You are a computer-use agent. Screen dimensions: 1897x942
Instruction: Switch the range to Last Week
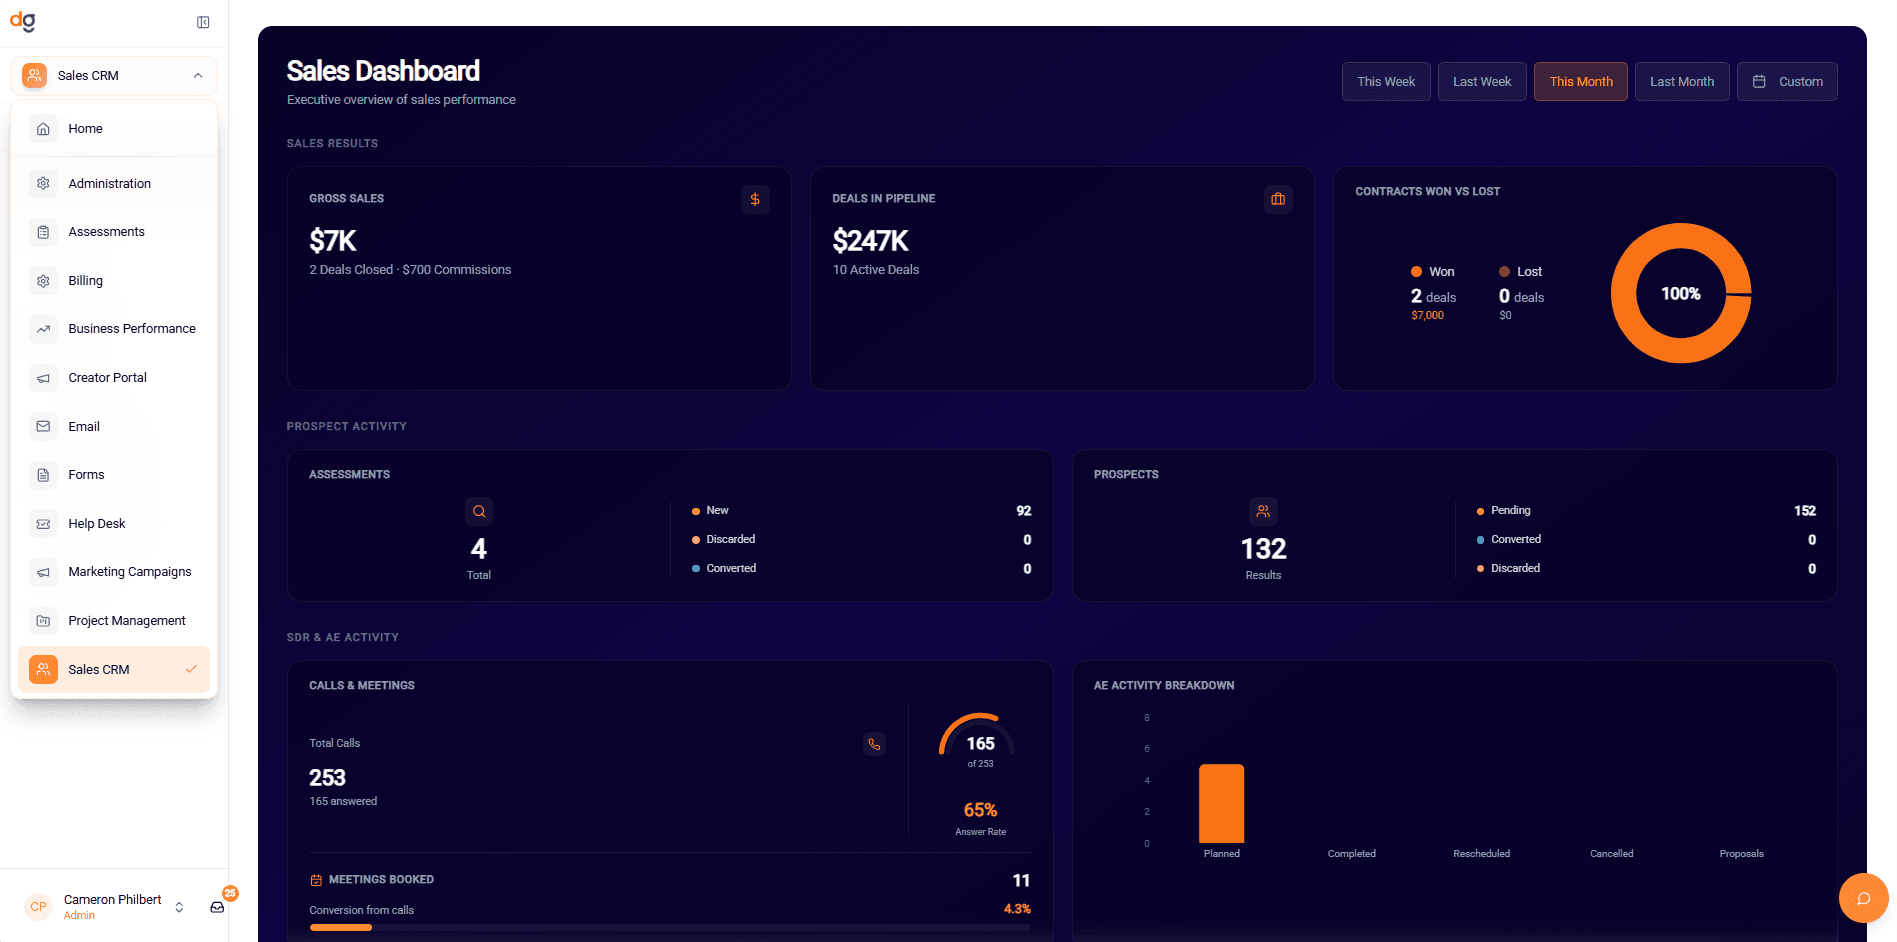coord(1481,81)
